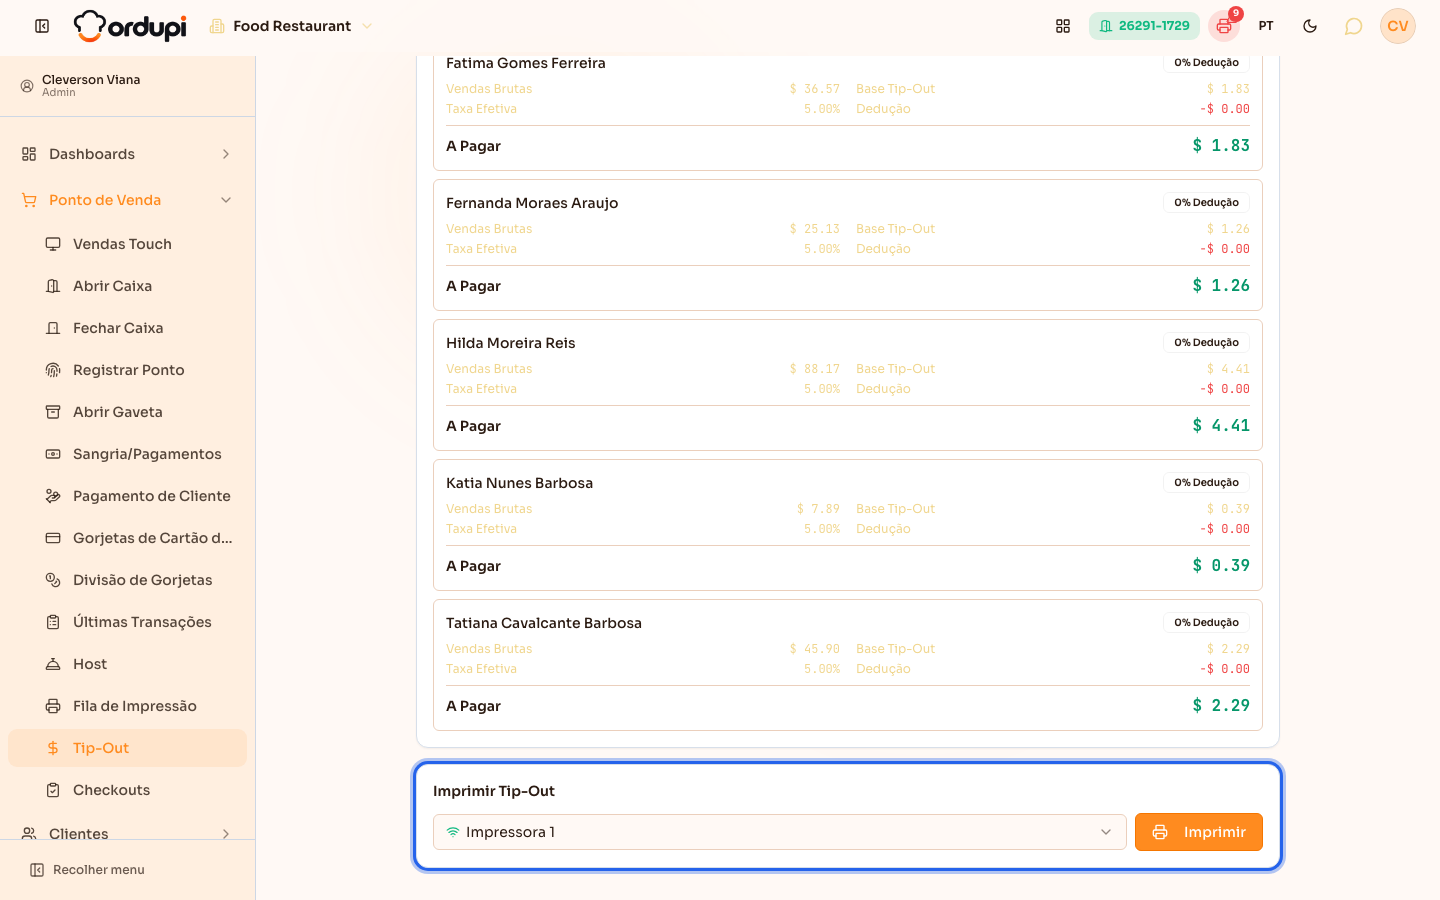Open the apps grid icon
The image size is (1440, 900).
[x=1063, y=26]
